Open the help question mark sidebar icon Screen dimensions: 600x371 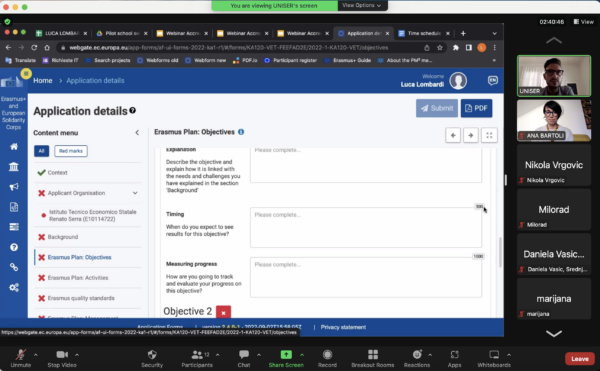pos(14,247)
